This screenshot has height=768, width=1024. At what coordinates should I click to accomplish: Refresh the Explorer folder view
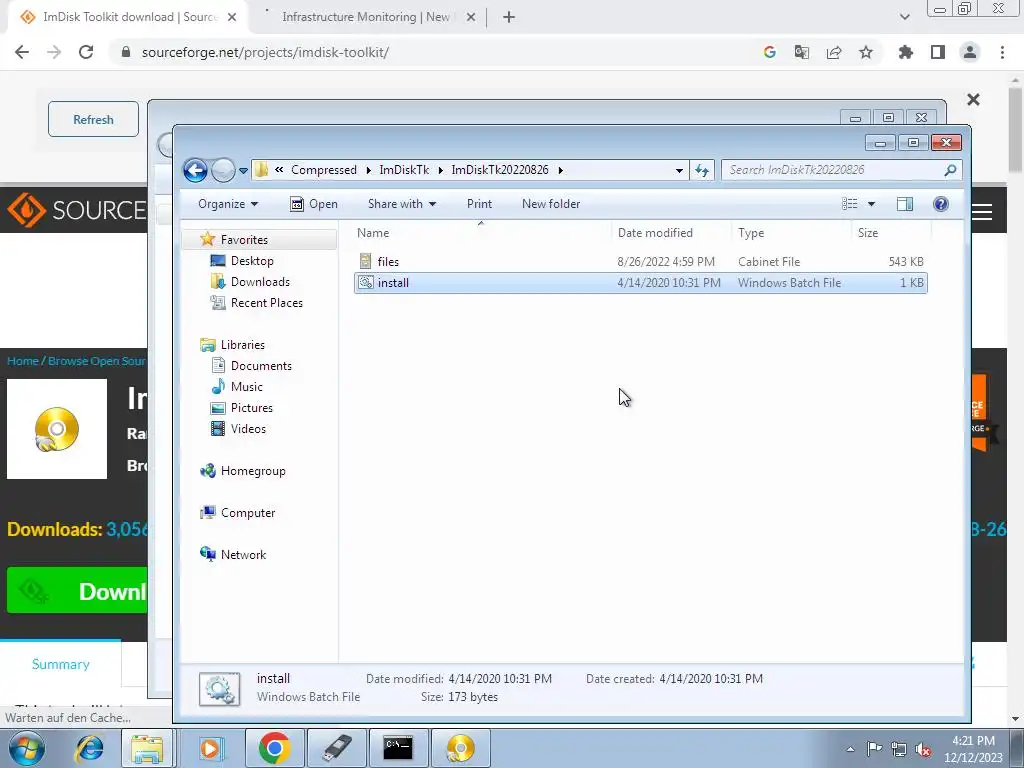coord(702,170)
